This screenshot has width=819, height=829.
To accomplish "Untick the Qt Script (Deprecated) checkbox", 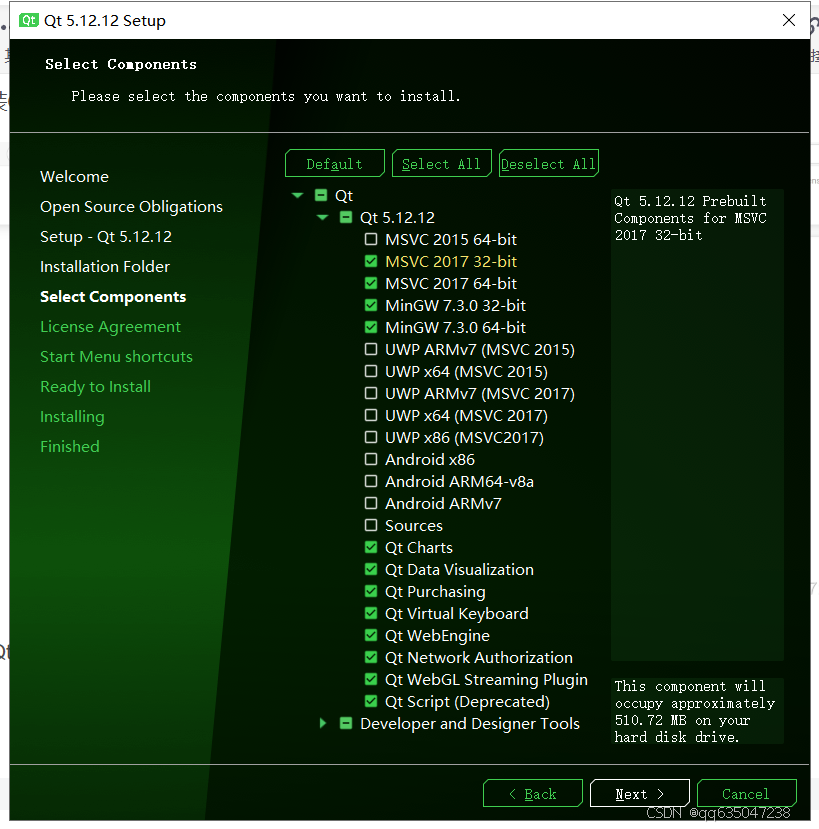I will point(371,701).
